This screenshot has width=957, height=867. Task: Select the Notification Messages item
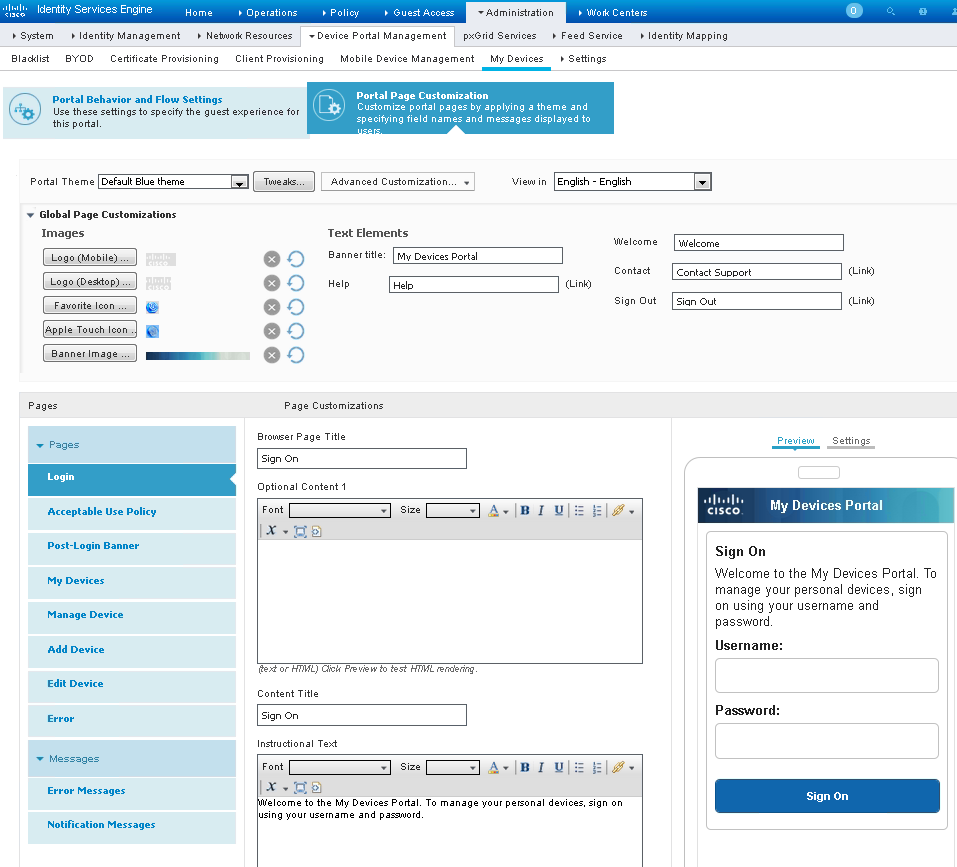(x=132, y=825)
